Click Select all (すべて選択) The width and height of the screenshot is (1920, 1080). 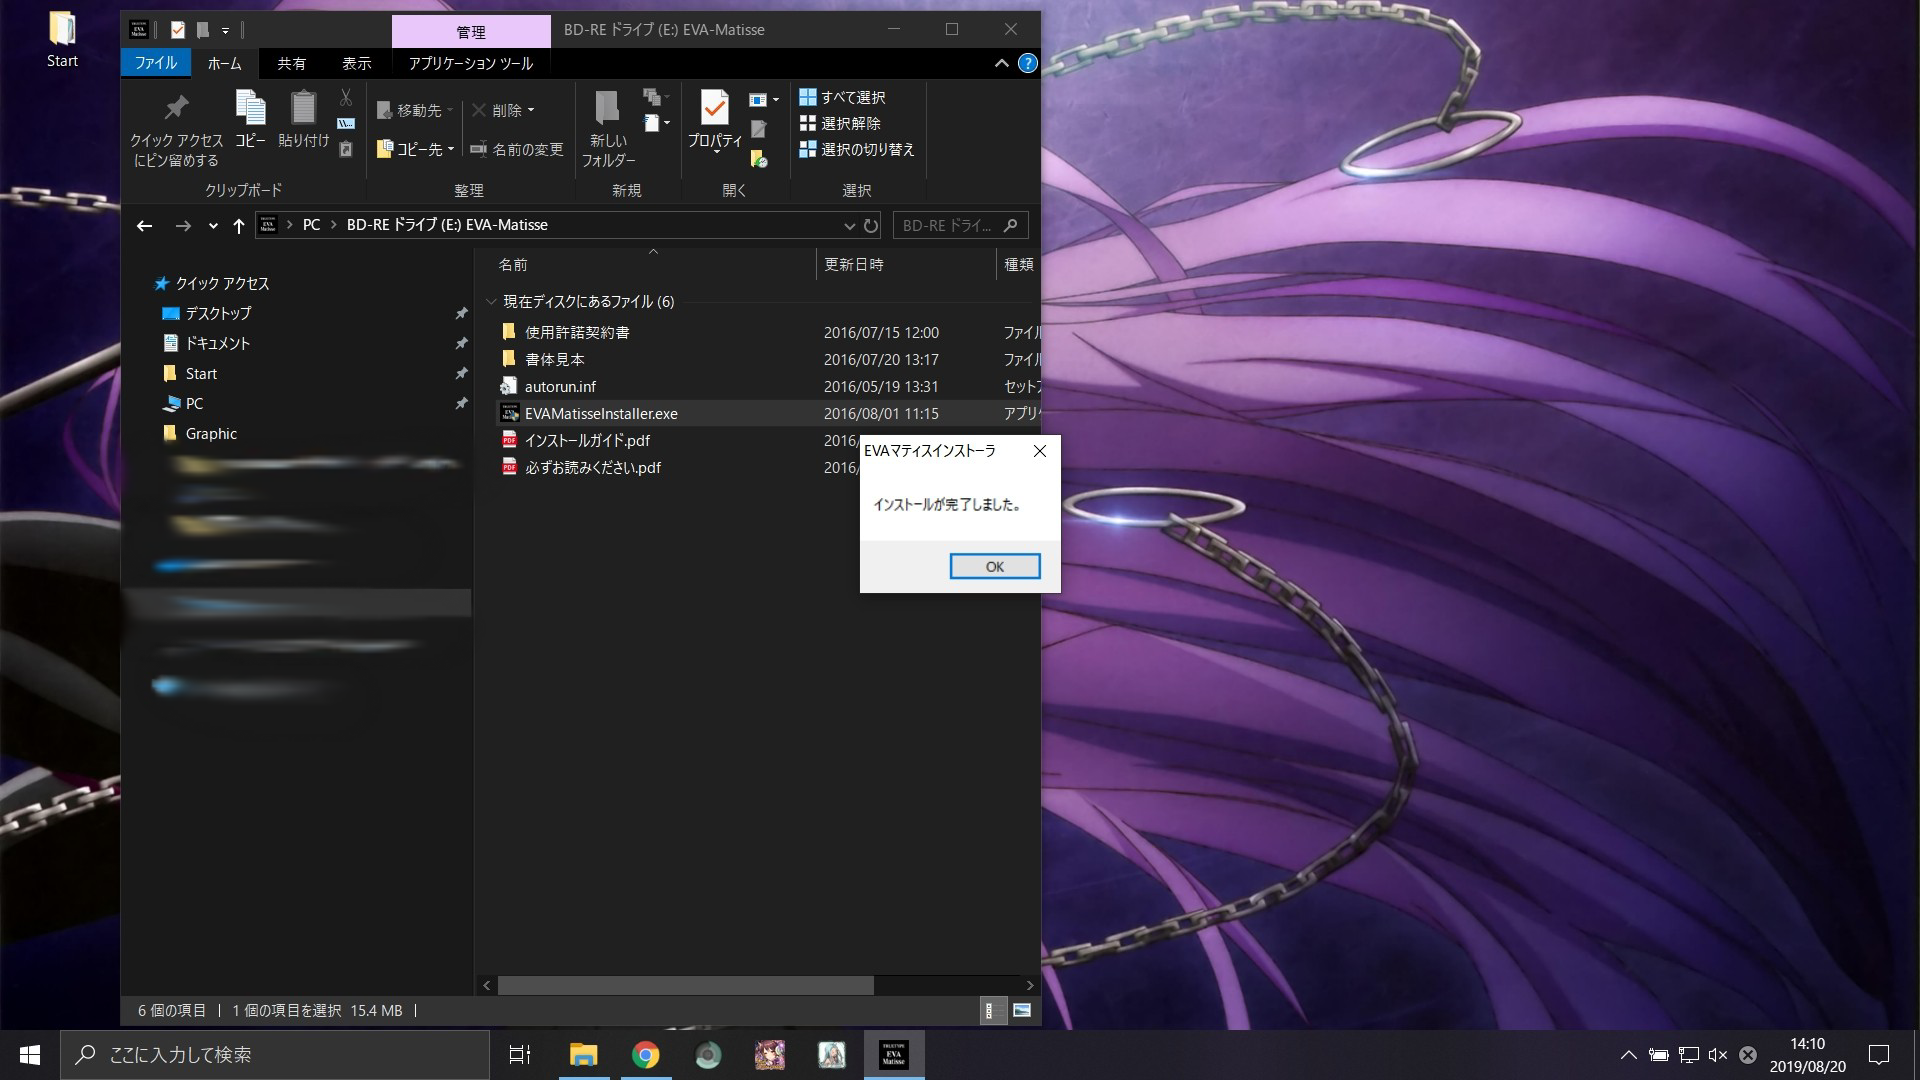tap(842, 97)
